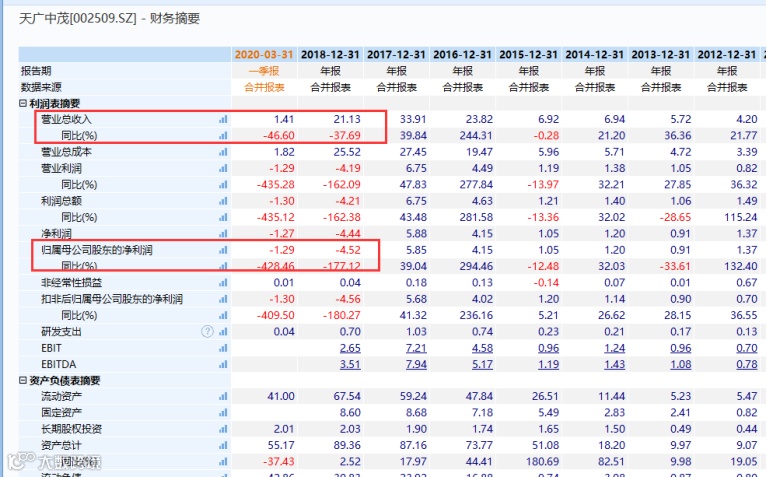Open chart icon for 同比(%) under 扣非后净利润

pos(223,316)
